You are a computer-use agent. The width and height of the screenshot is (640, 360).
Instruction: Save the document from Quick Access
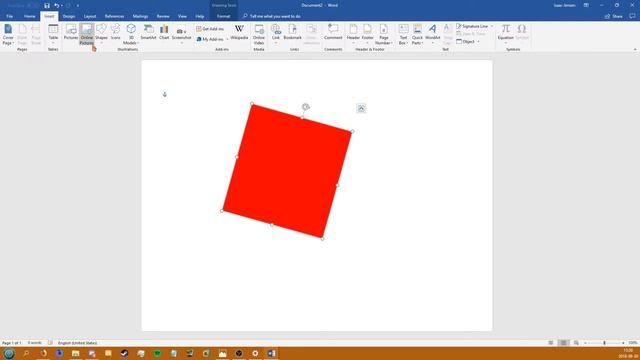(x=47, y=5)
